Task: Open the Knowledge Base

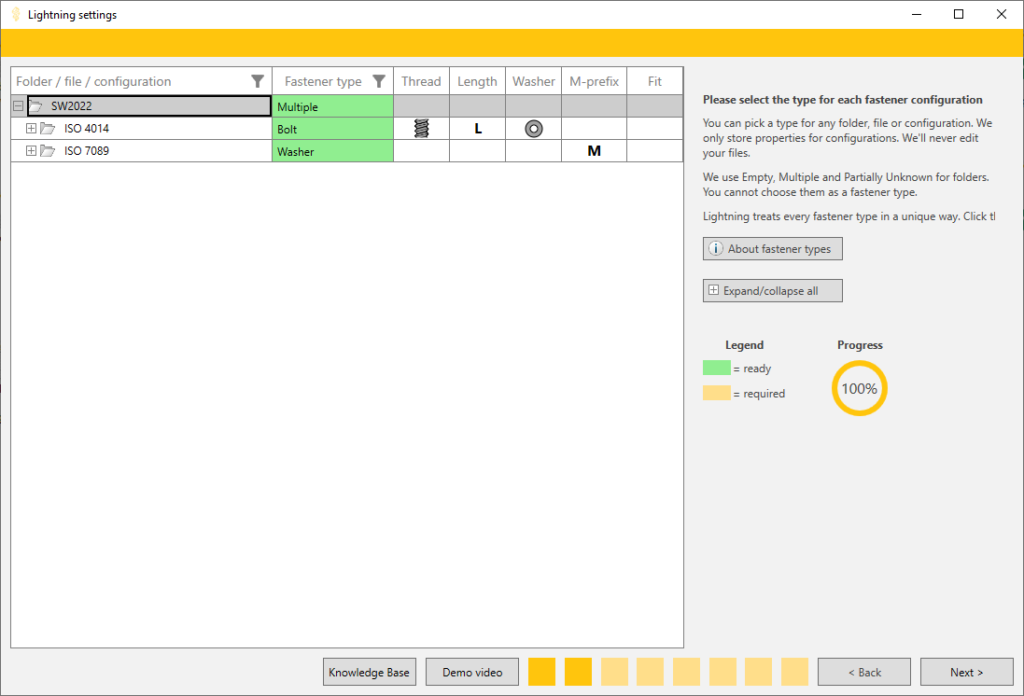Action: coord(369,671)
